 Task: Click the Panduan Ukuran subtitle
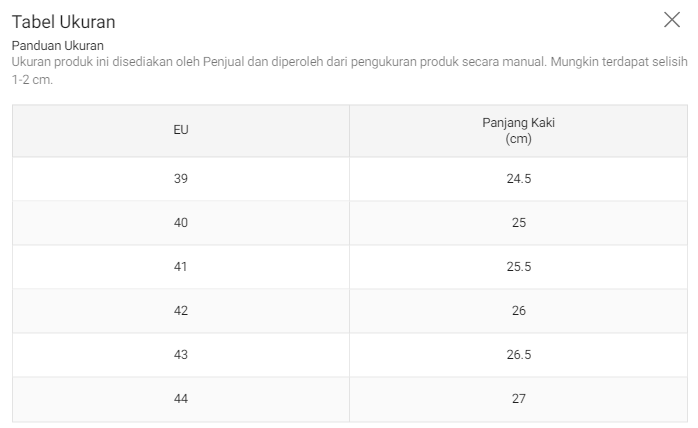[x=57, y=46]
